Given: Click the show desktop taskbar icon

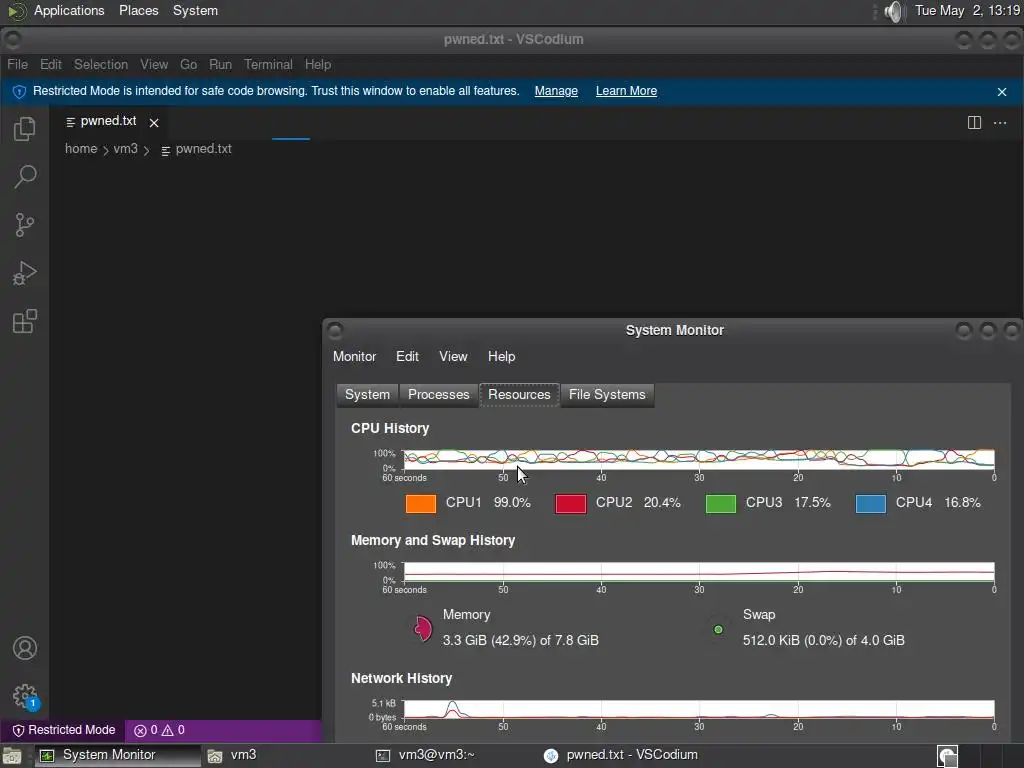Looking at the screenshot, I should 12,756.
